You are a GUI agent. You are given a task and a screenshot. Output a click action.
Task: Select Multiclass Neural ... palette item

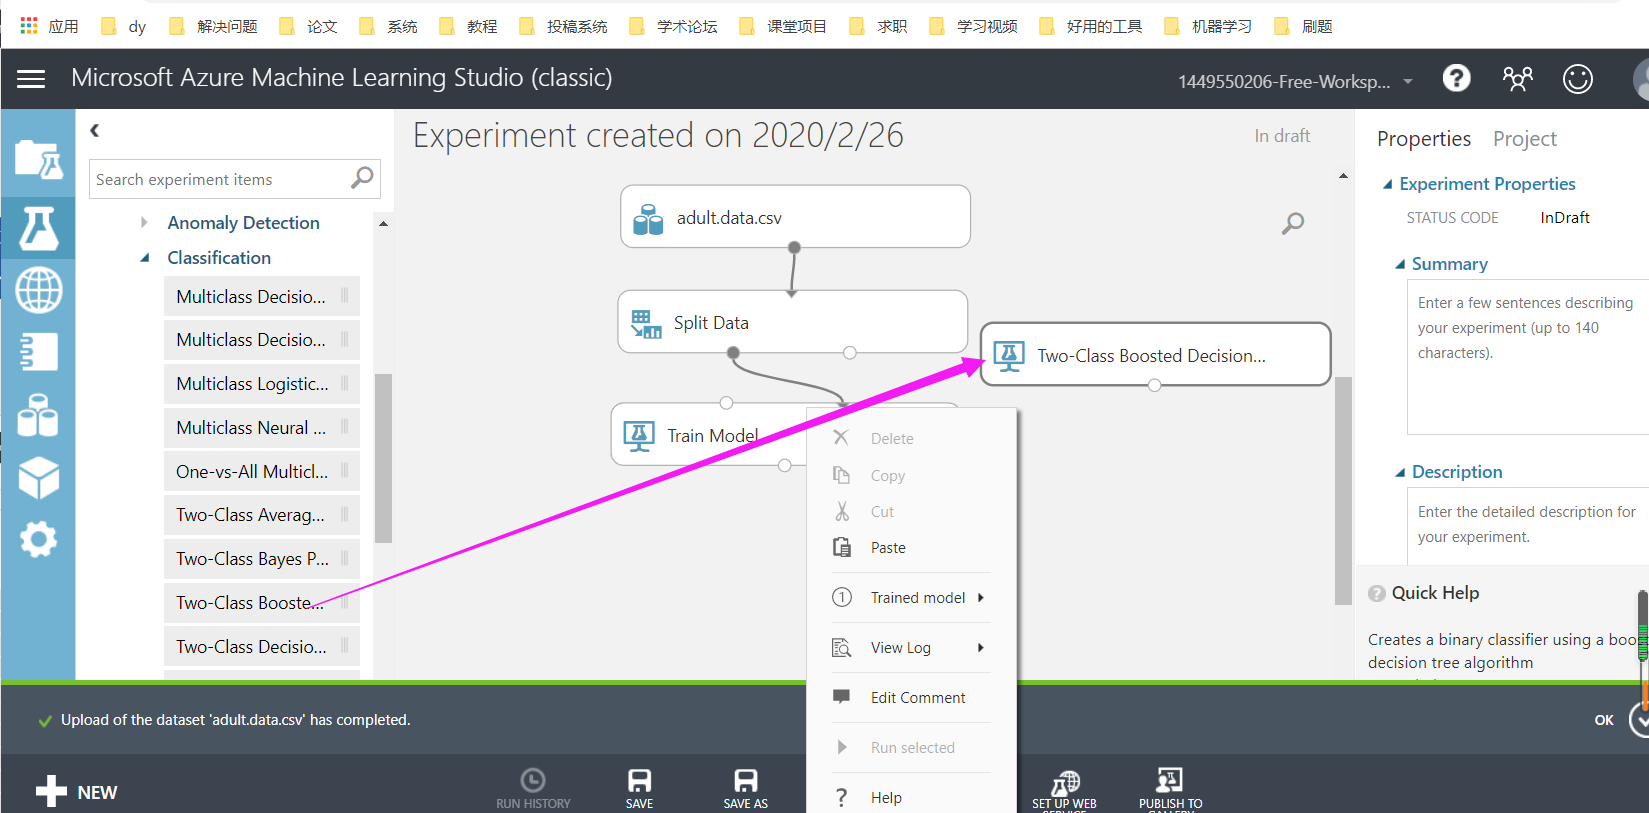(262, 427)
